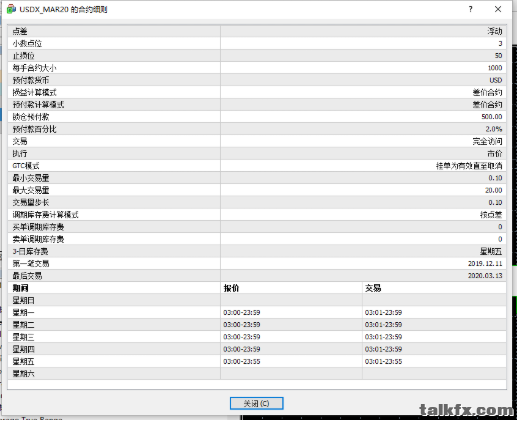Click 星期五 trade time 03:01-23:55
The image size is (518, 421).
[383, 362]
